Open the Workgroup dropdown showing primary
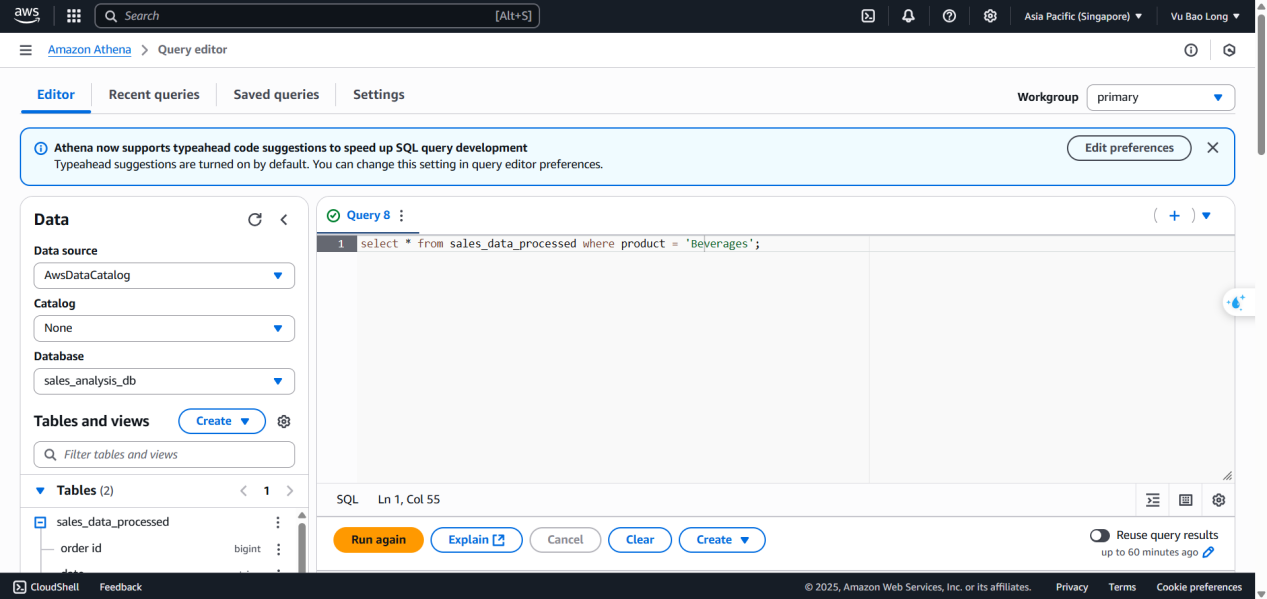The image size is (1267, 599). click(x=1161, y=97)
